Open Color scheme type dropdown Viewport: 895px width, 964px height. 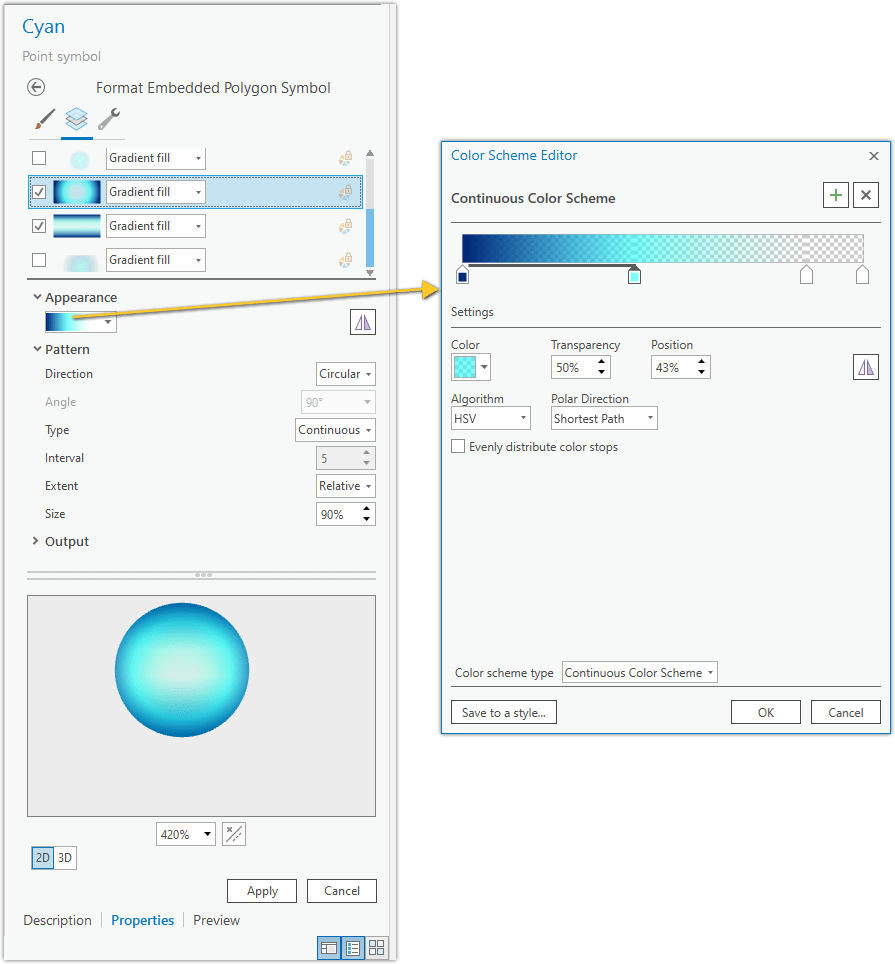pyautogui.click(x=639, y=673)
